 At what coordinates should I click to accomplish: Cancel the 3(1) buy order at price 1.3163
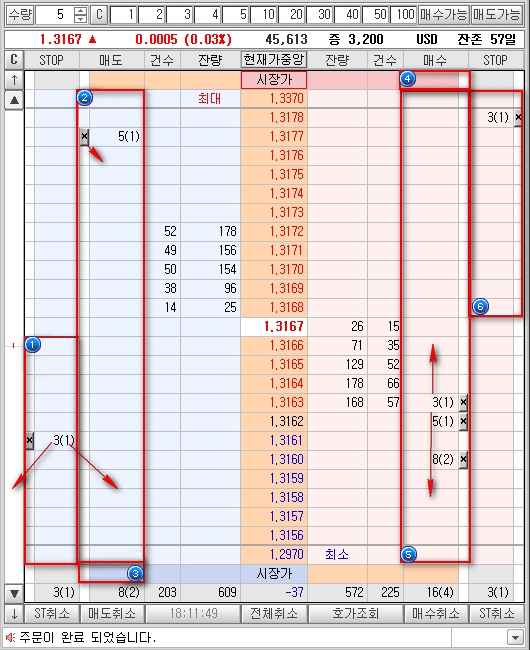(463, 402)
